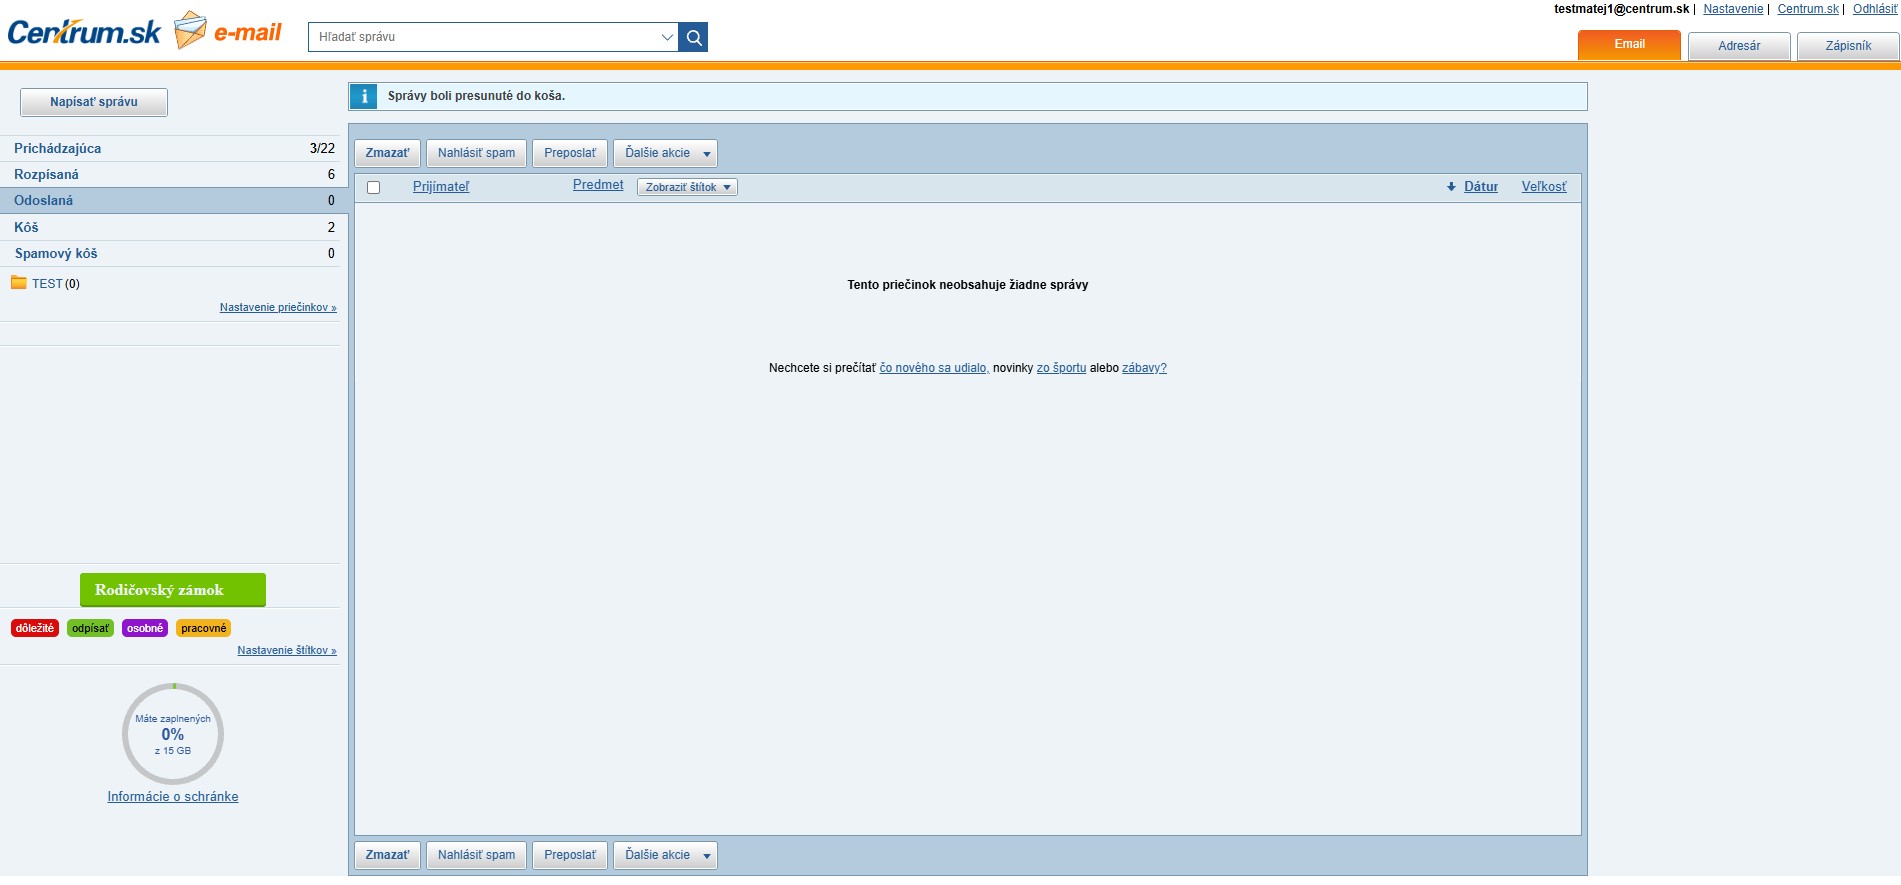Toggle the select all messages checkbox
1901x885 pixels.
[374, 188]
